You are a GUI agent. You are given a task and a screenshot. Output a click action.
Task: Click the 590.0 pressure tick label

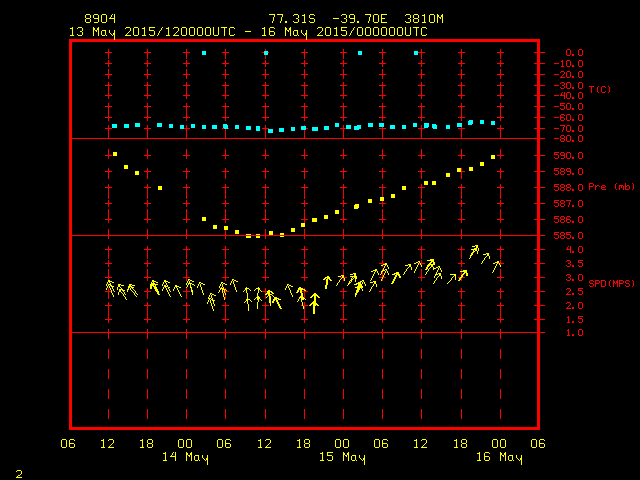(569, 156)
